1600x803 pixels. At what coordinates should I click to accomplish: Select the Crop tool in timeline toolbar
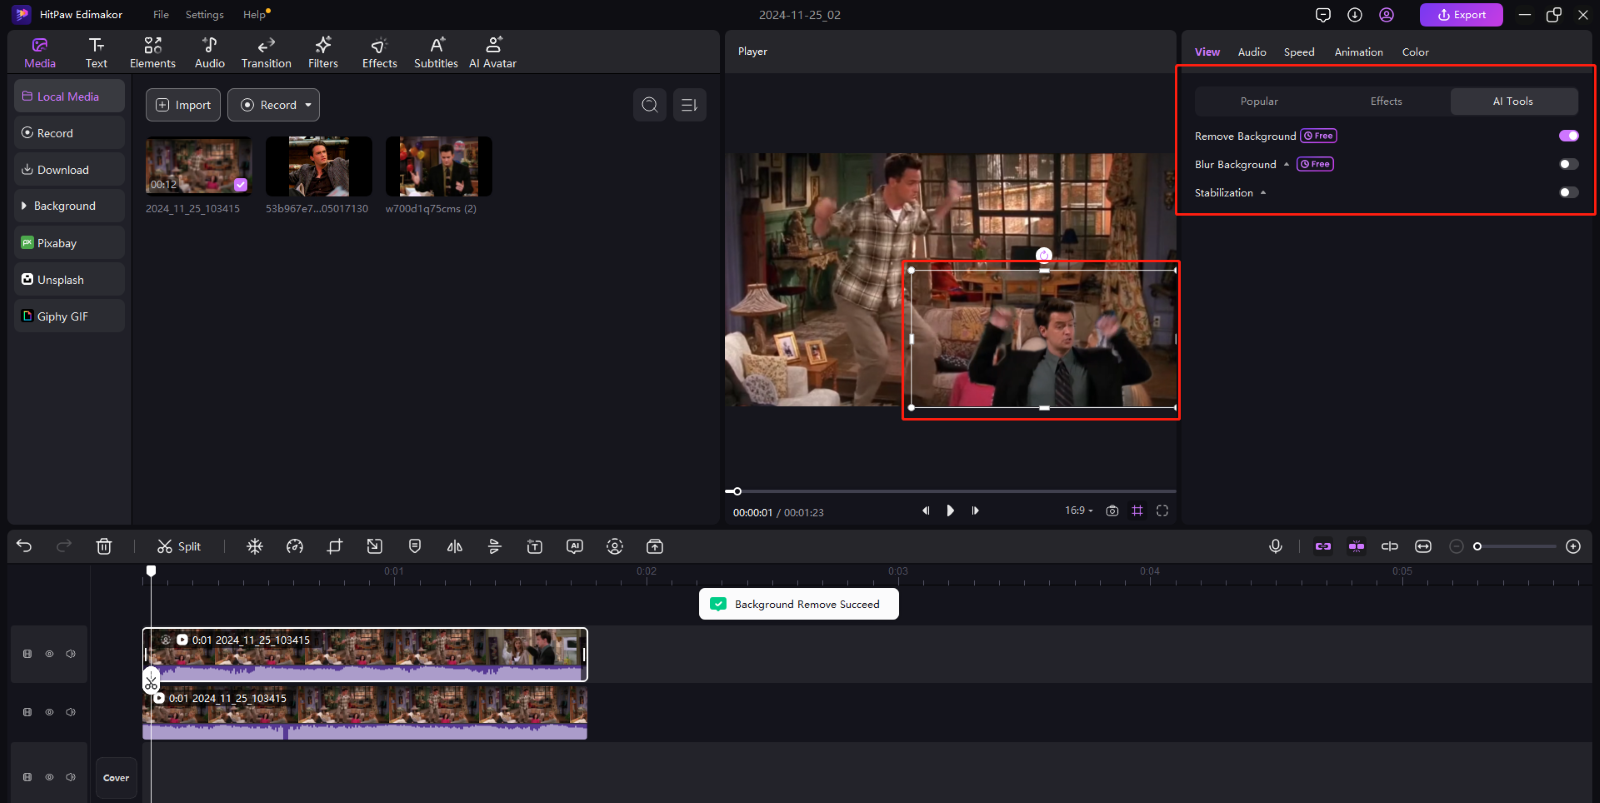click(335, 546)
